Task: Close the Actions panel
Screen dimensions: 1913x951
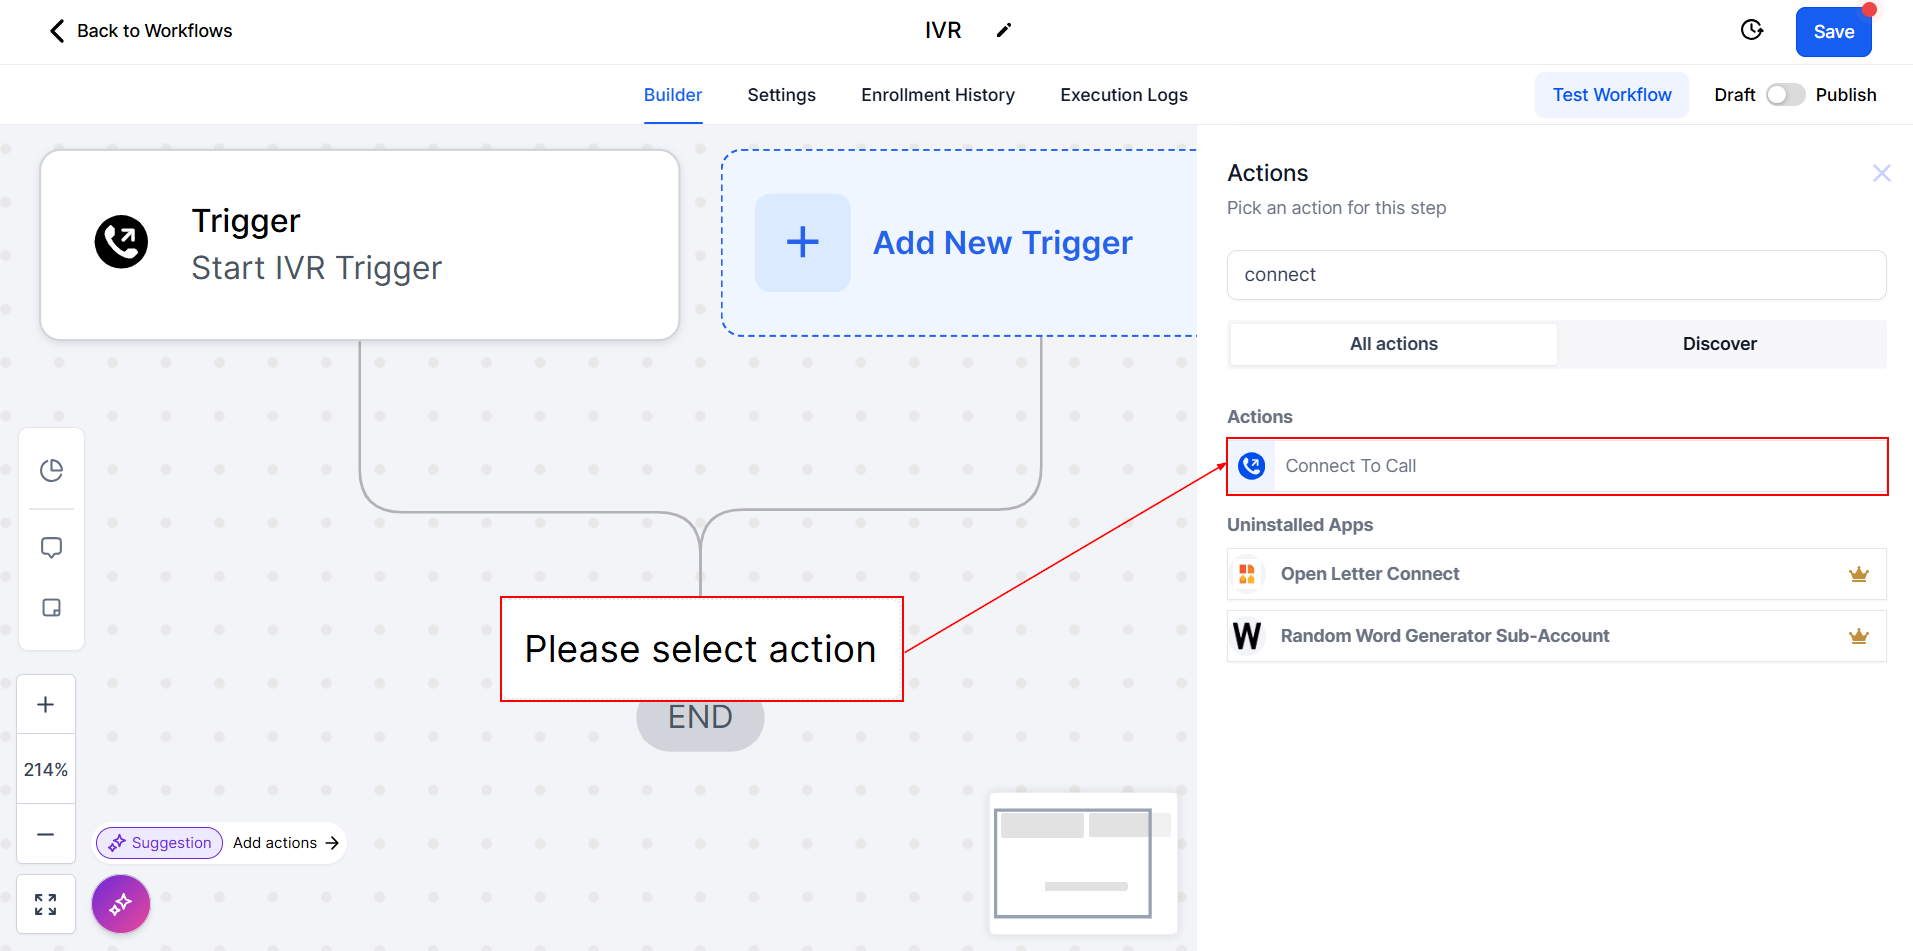Action: pyautogui.click(x=1881, y=173)
